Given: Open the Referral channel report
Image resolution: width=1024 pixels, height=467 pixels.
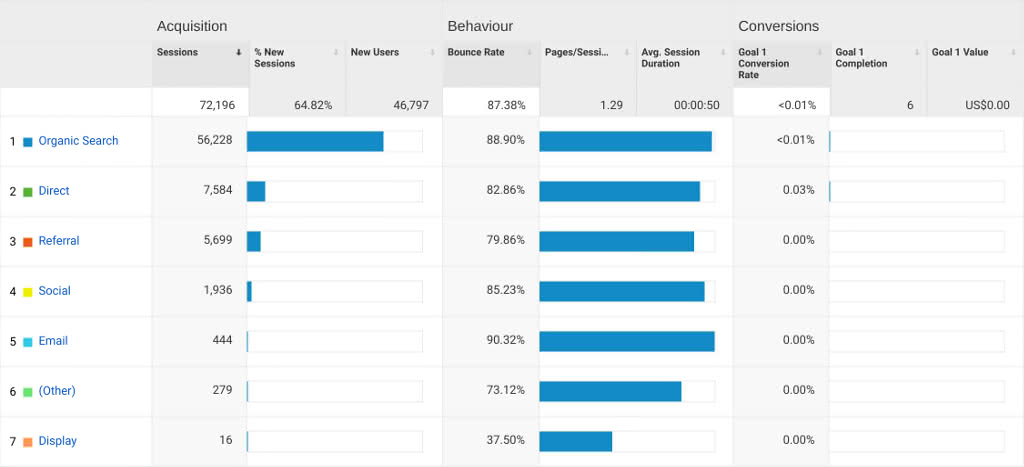Looking at the screenshot, I should pyautogui.click(x=59, y=241).
